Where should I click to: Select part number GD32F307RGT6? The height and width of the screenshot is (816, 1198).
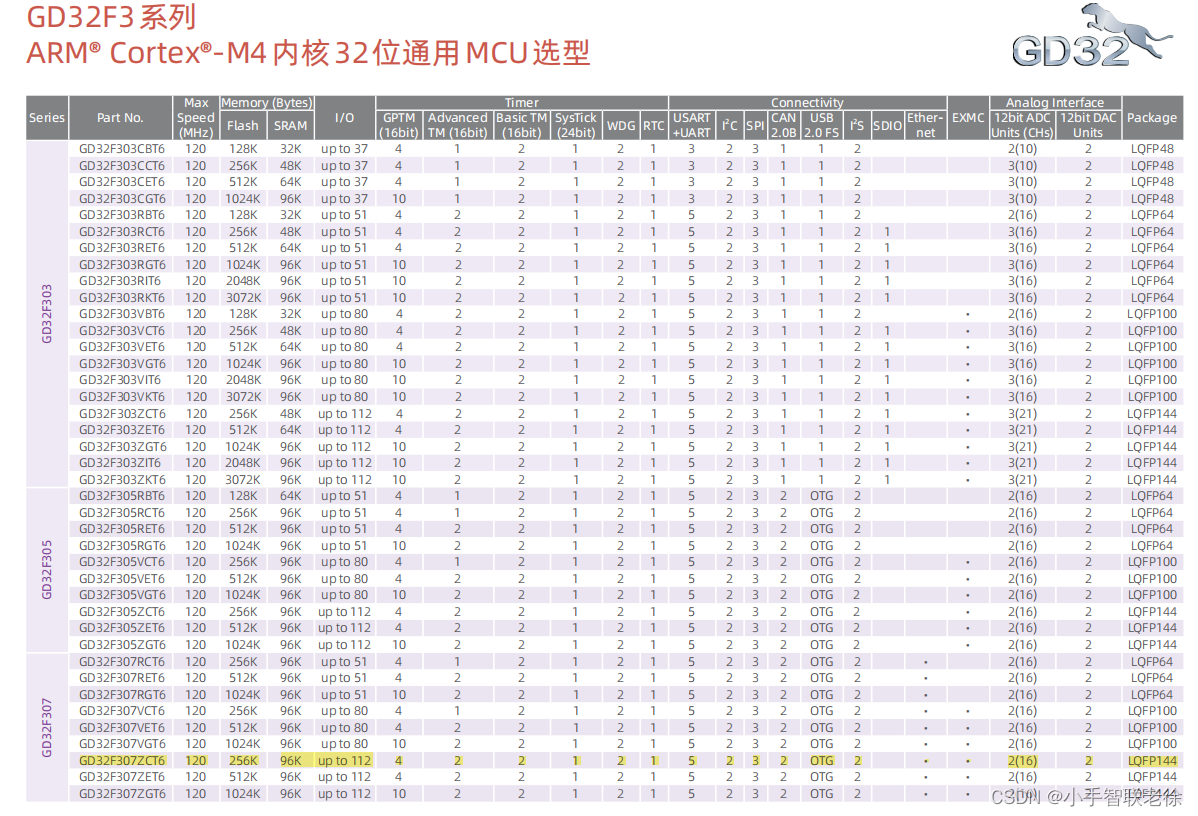pos(122,695)
